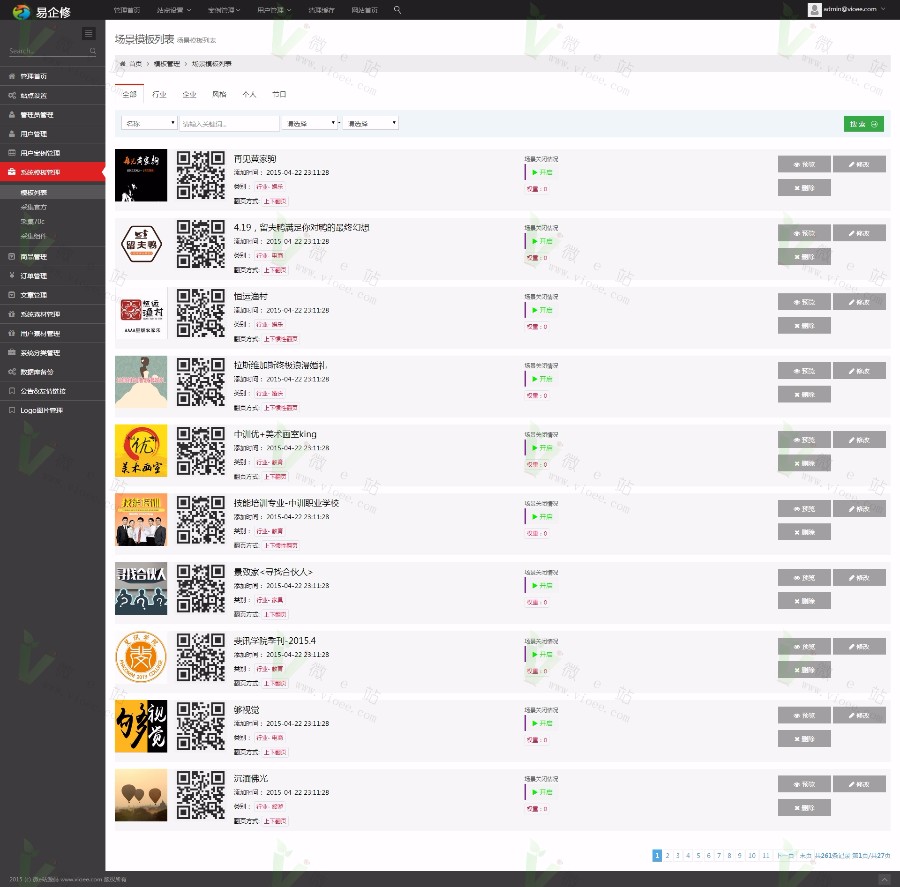Expand the 用户管理 menu in top navigation
This screenshot has width=900, height=887.
click(x=274, y=10)
